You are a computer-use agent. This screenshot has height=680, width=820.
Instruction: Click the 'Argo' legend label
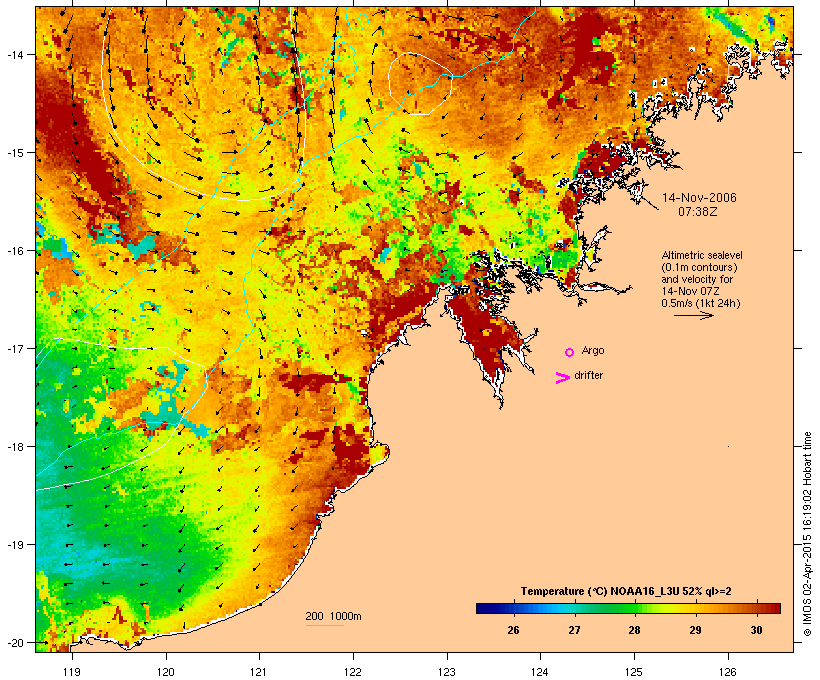coord(593,351)
